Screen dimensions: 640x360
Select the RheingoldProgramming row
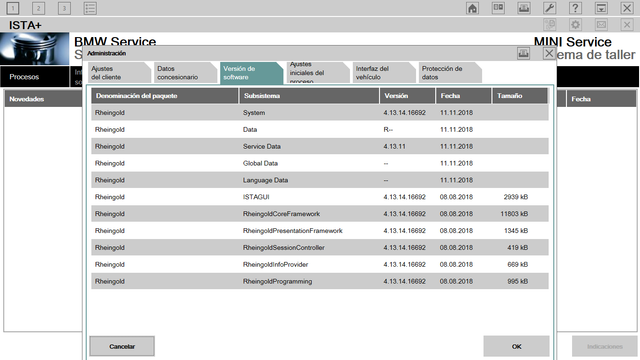pos(320,281)
